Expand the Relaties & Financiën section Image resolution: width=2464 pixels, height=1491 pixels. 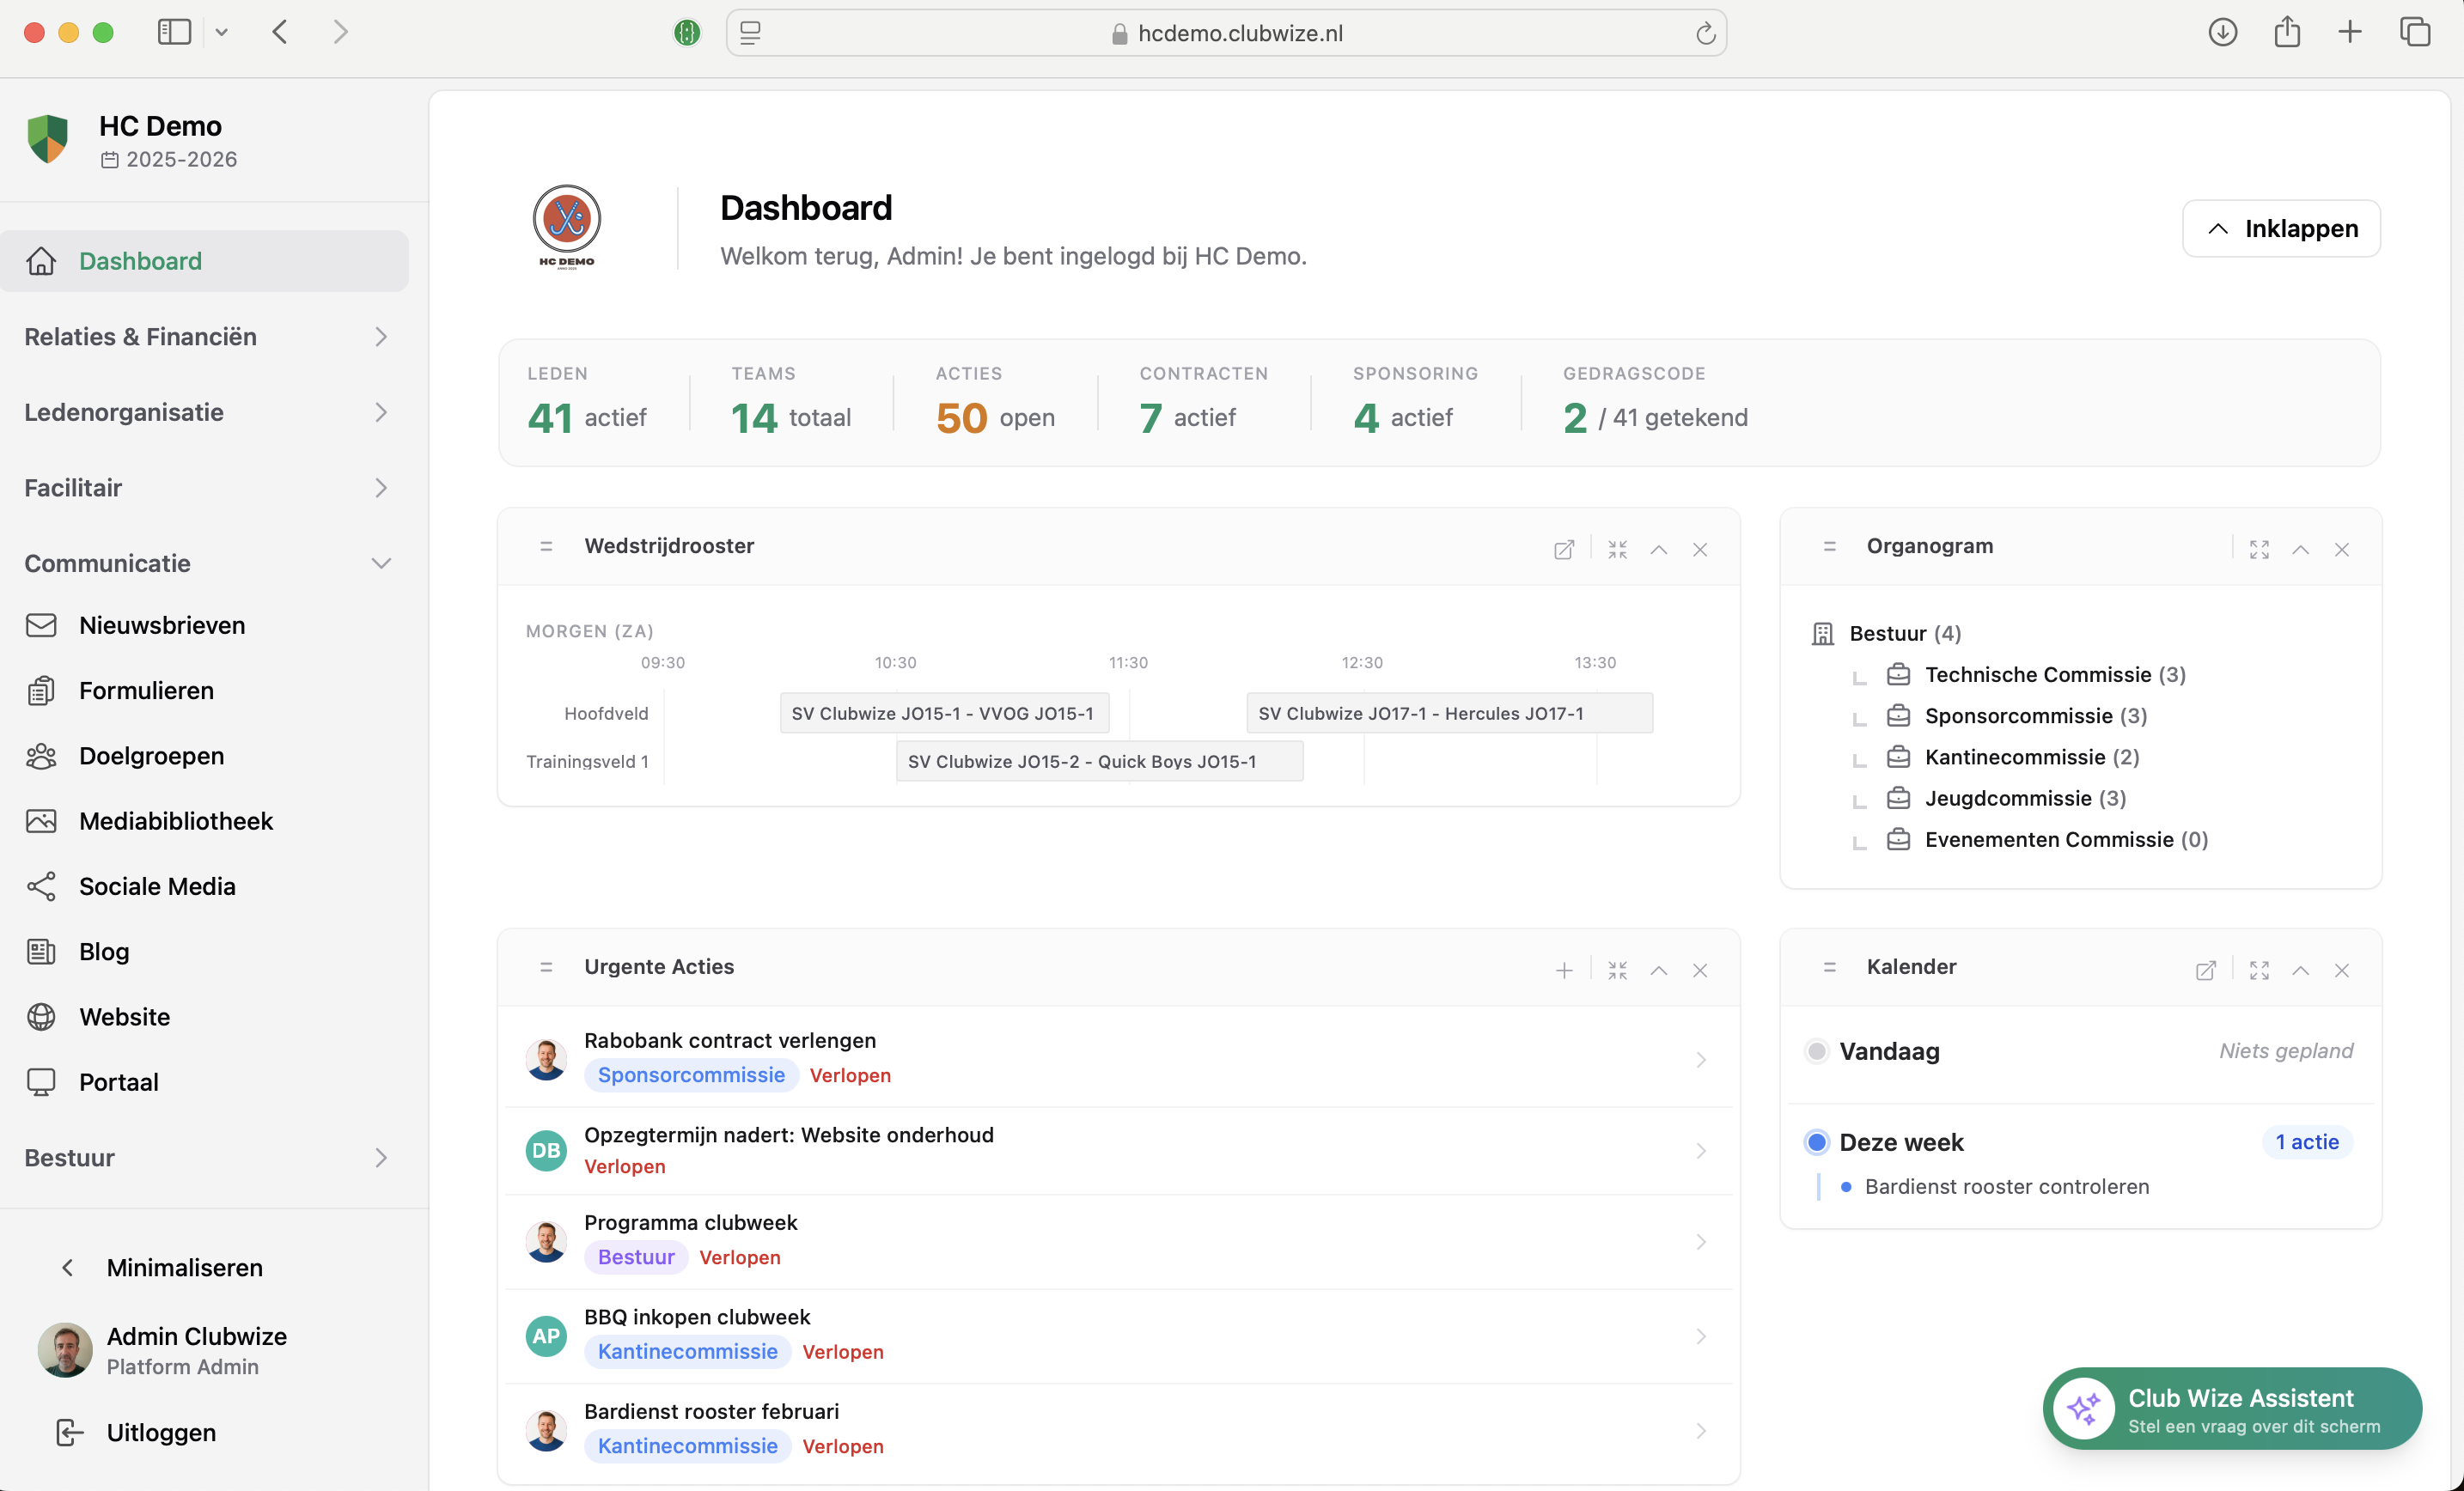381,337
